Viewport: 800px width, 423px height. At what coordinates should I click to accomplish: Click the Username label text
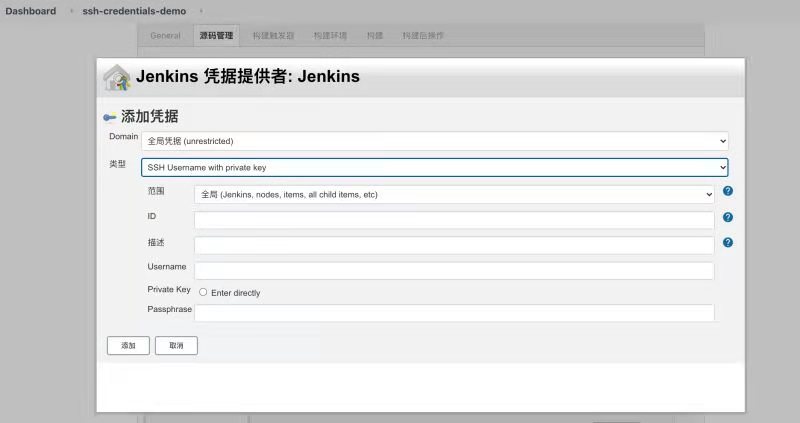[x=167, y=267]
